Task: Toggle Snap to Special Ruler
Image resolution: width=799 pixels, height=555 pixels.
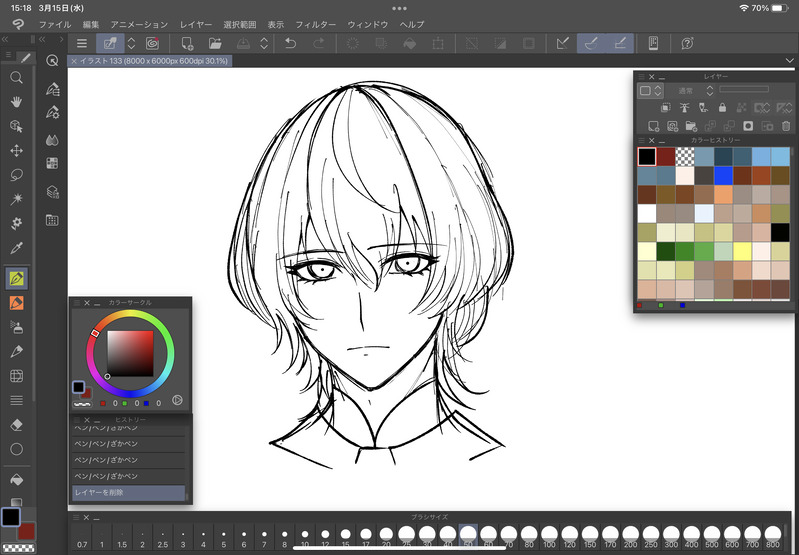Action: 591,43
